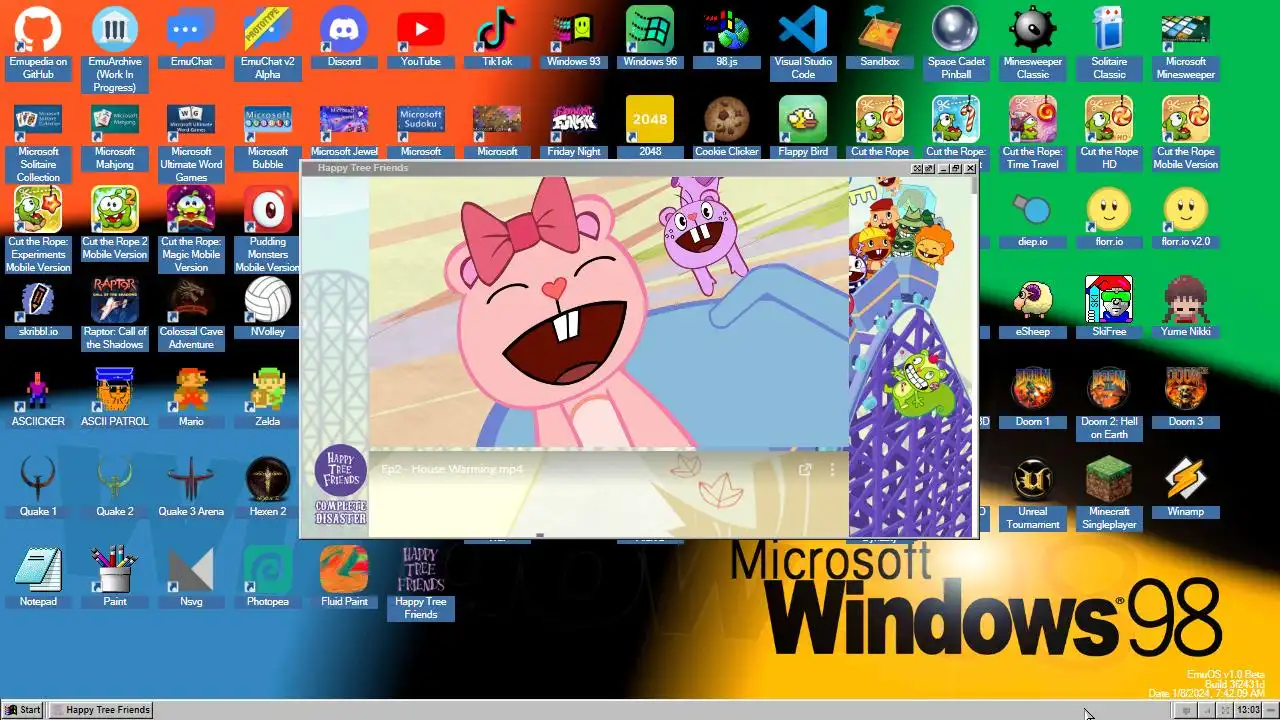Viewport: 1280px width, 720px height.
Task: Open the Sandbox desktop icon
Action: [880, 37]
